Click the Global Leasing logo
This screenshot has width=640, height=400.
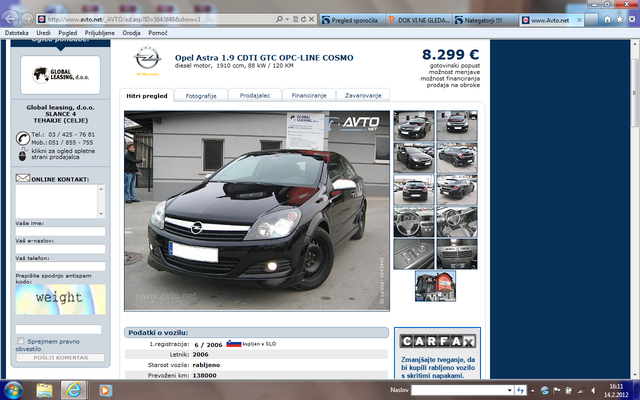pos(60,75)
